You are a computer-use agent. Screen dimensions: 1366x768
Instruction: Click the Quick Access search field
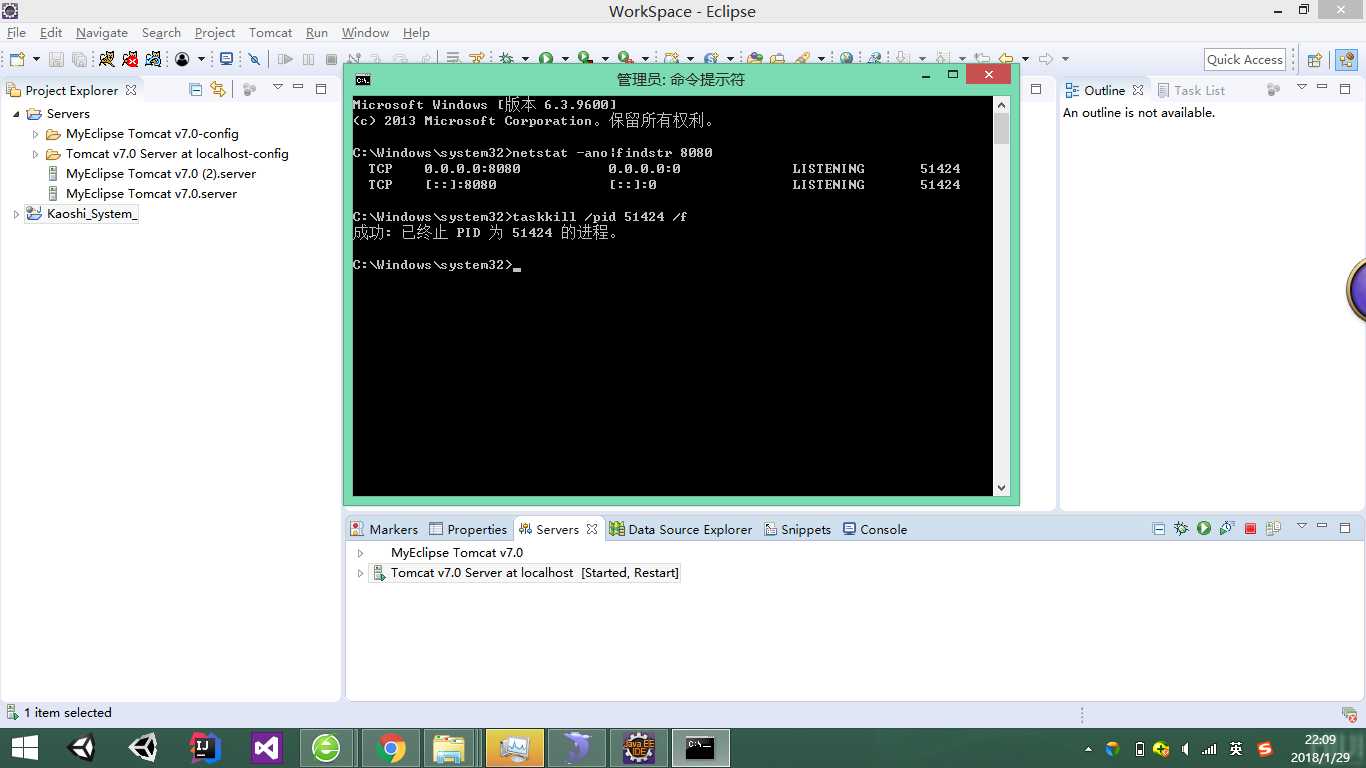(1244, 59)
